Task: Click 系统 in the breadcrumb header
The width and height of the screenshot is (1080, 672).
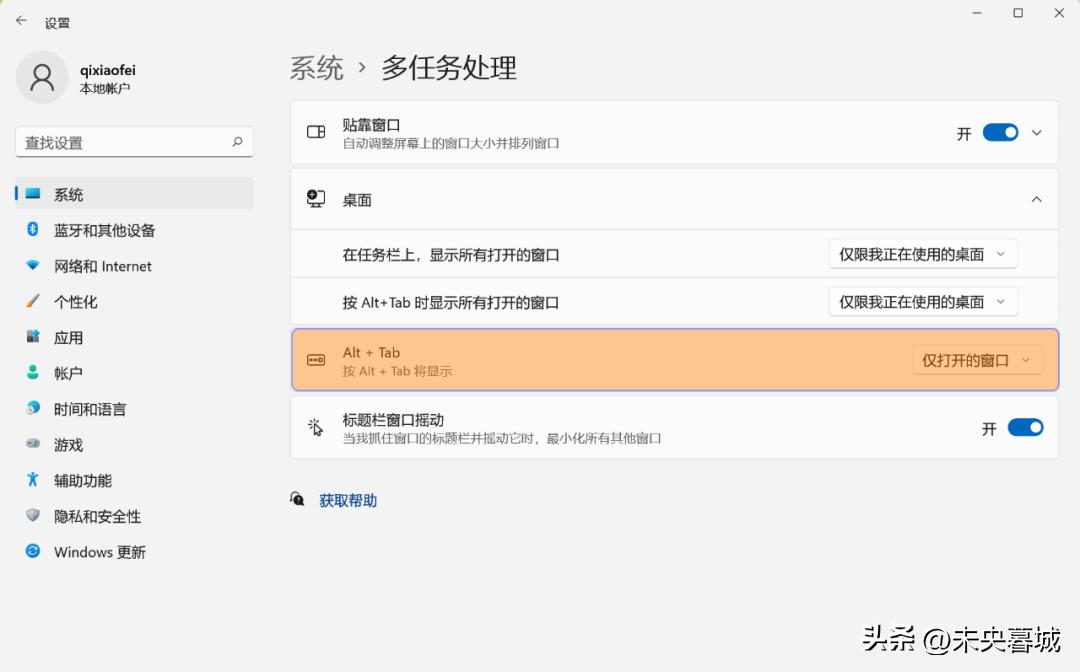Action: point(316,68)
